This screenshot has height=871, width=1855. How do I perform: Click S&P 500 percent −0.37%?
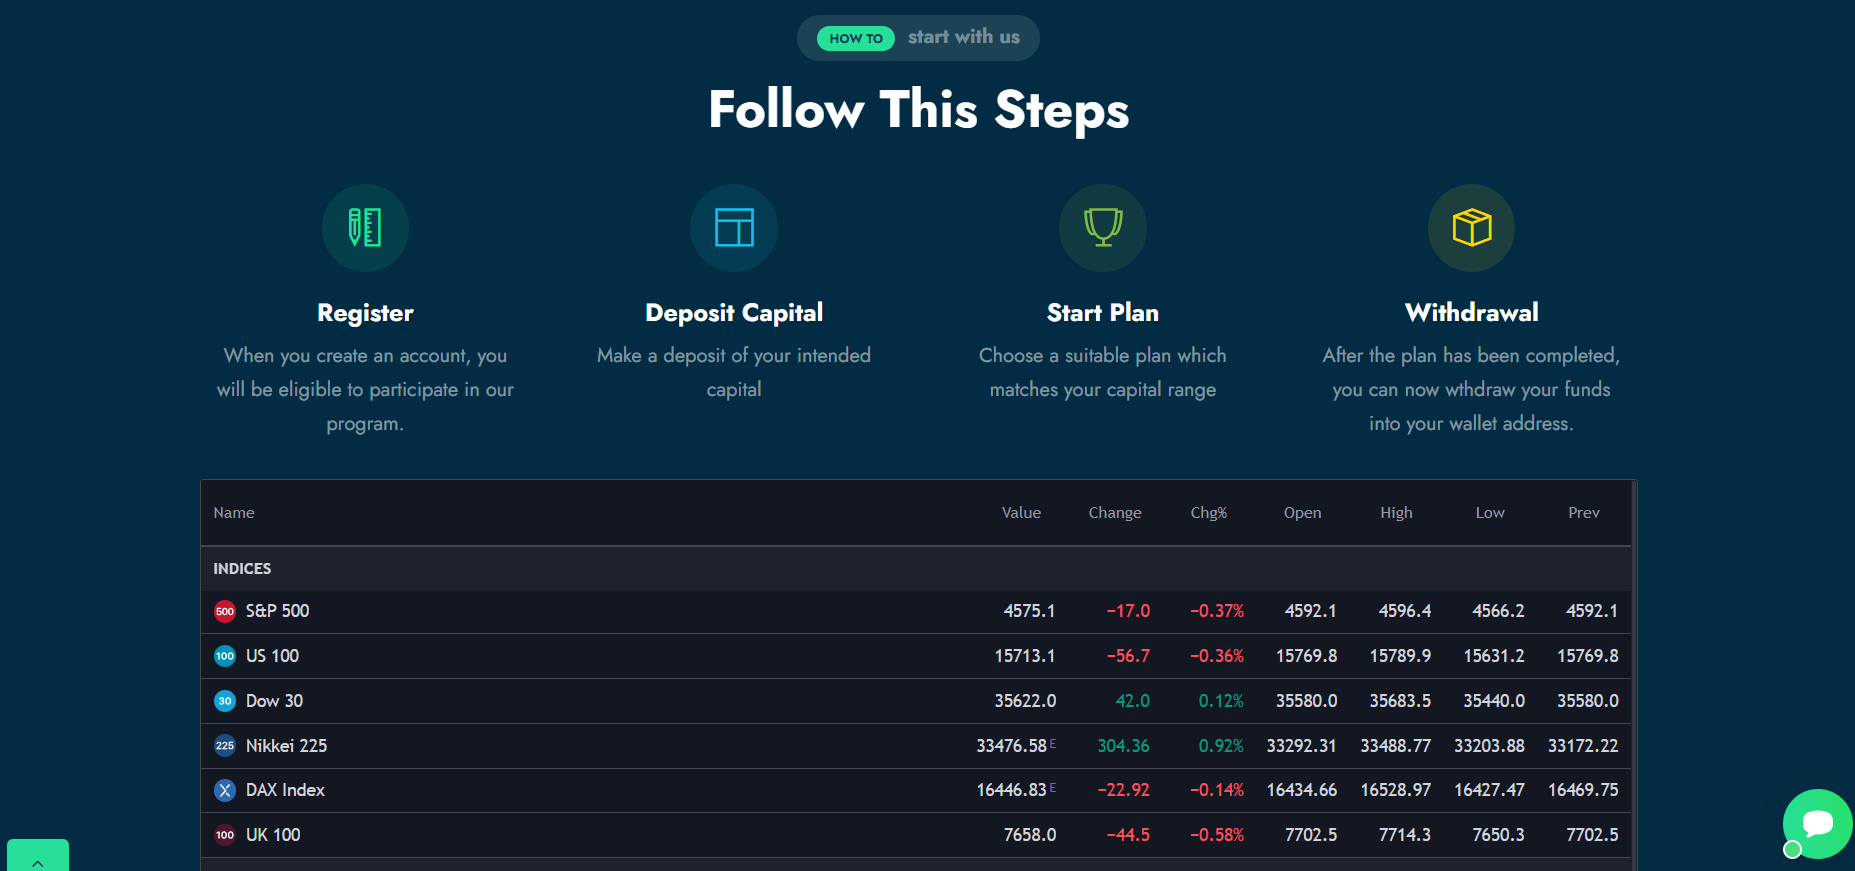[1217, 611]
